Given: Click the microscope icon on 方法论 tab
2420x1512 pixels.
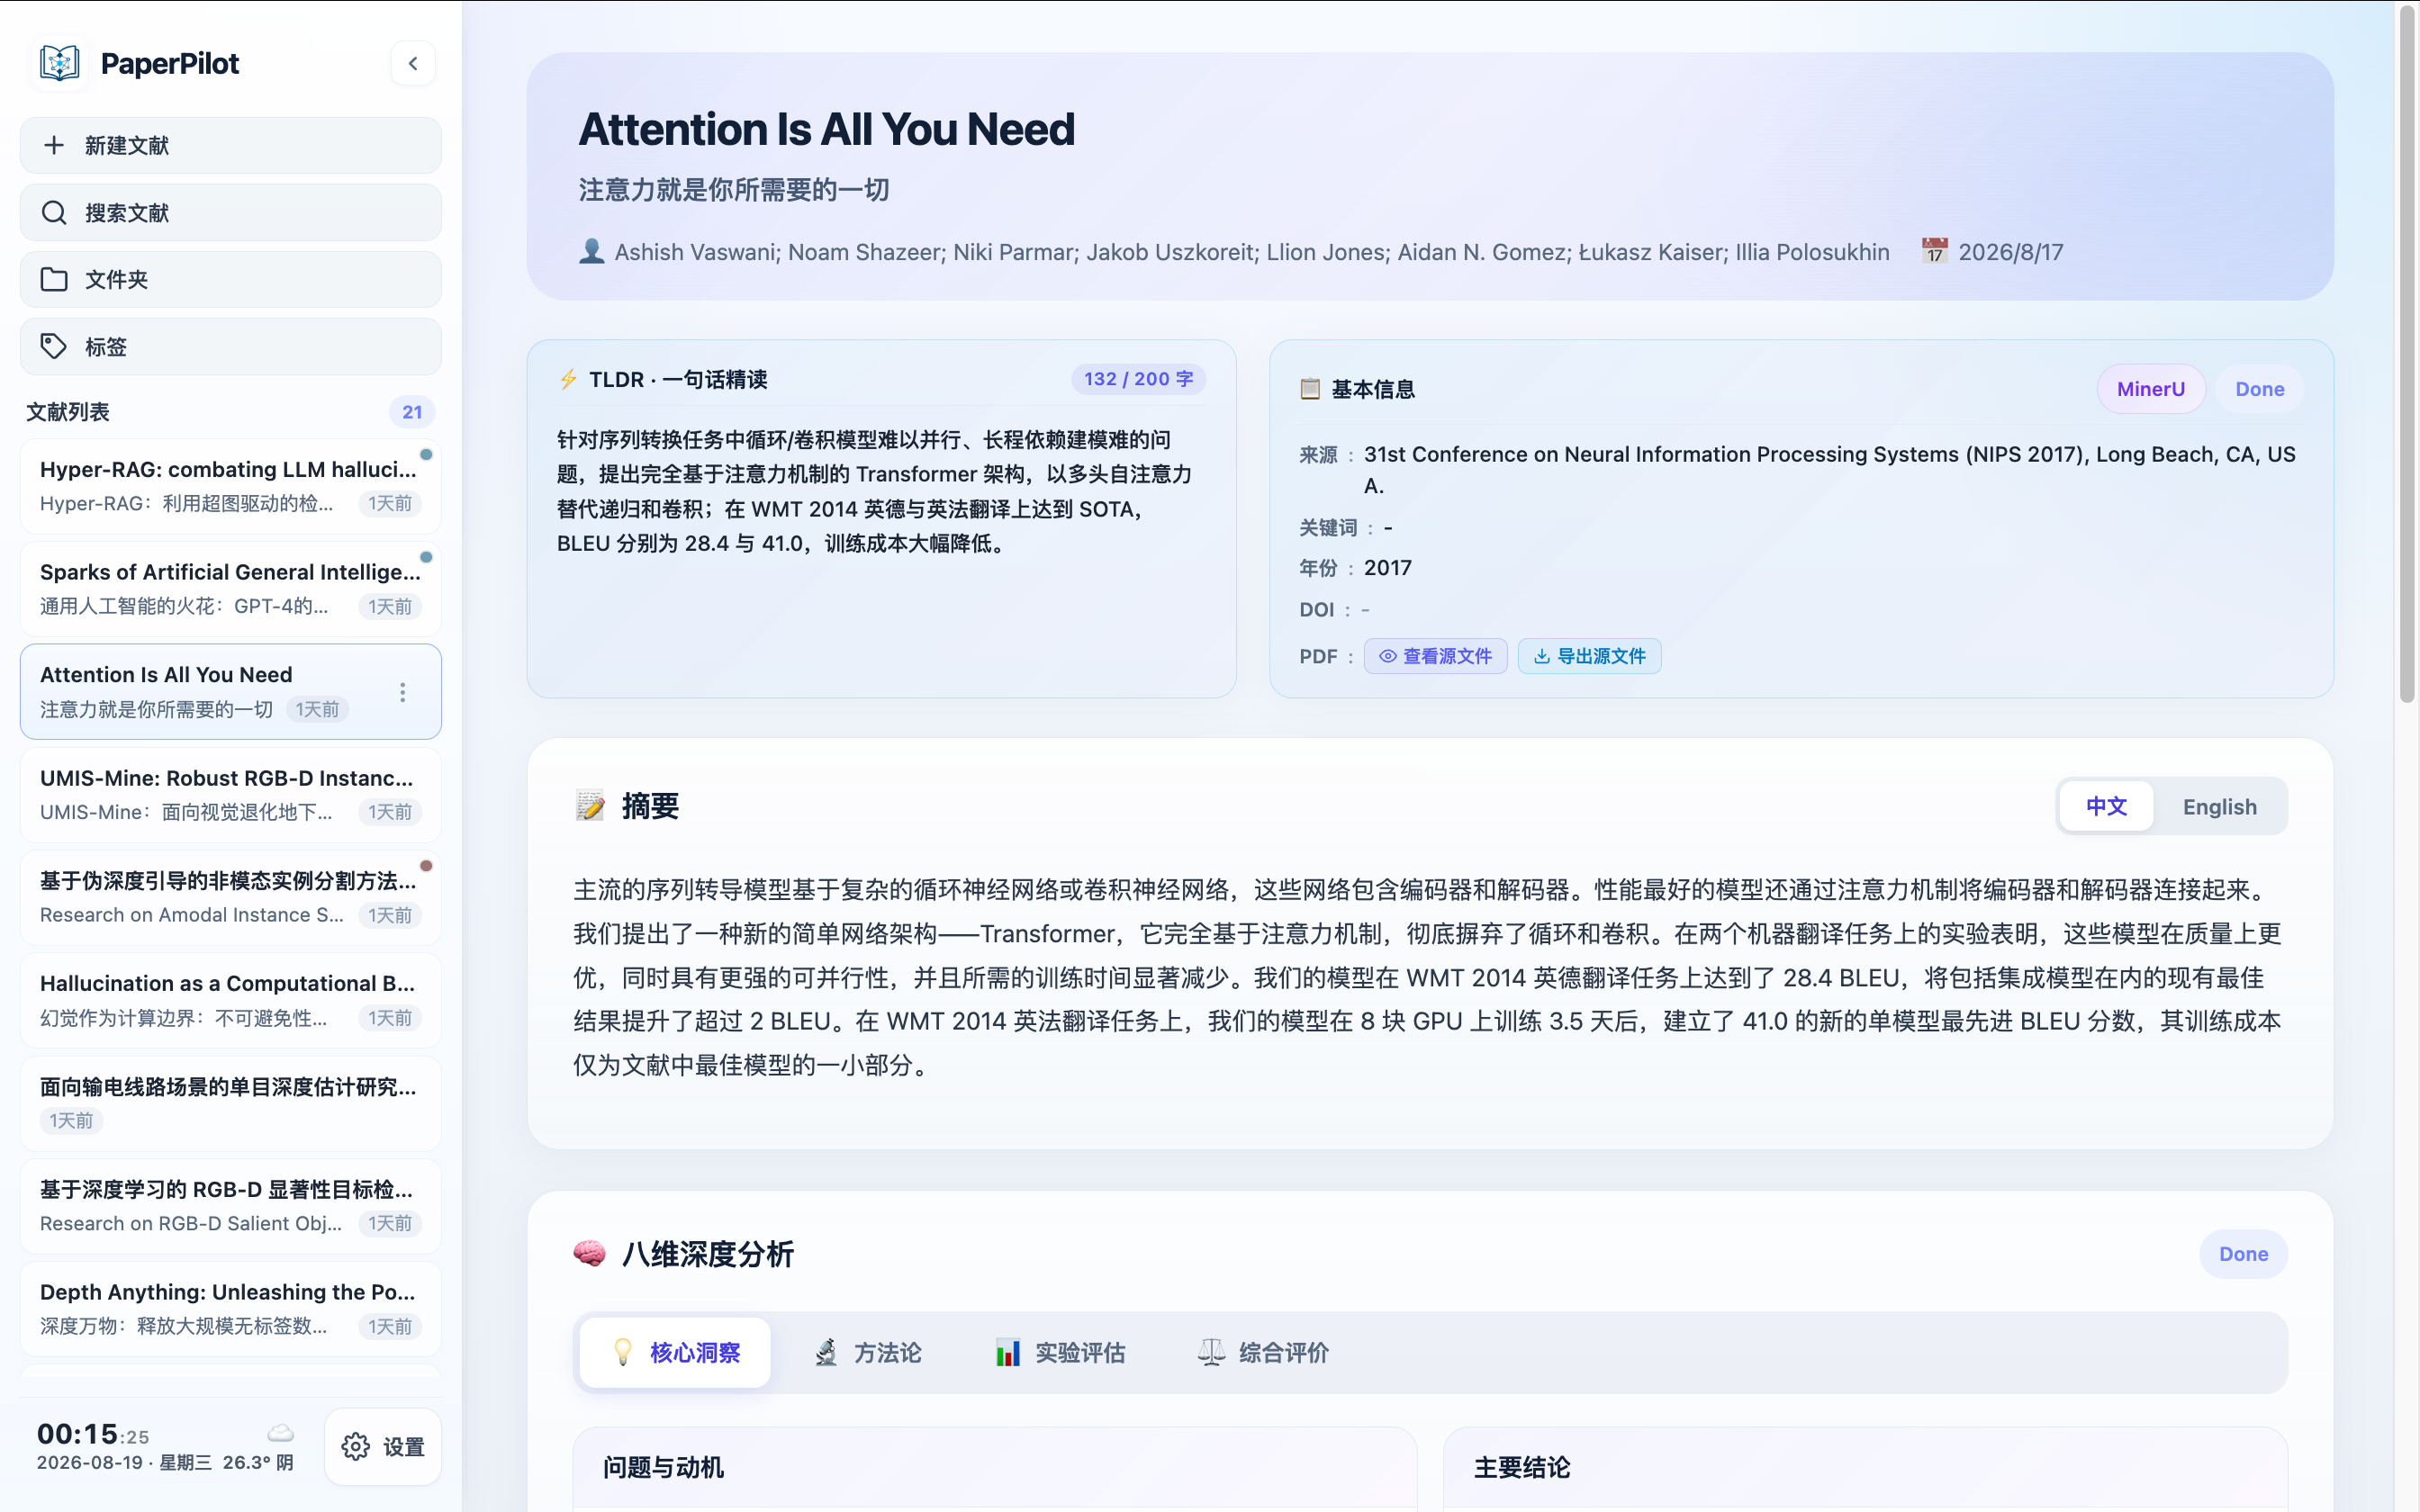Looking at the screenshot, I should coord(826,1353).
